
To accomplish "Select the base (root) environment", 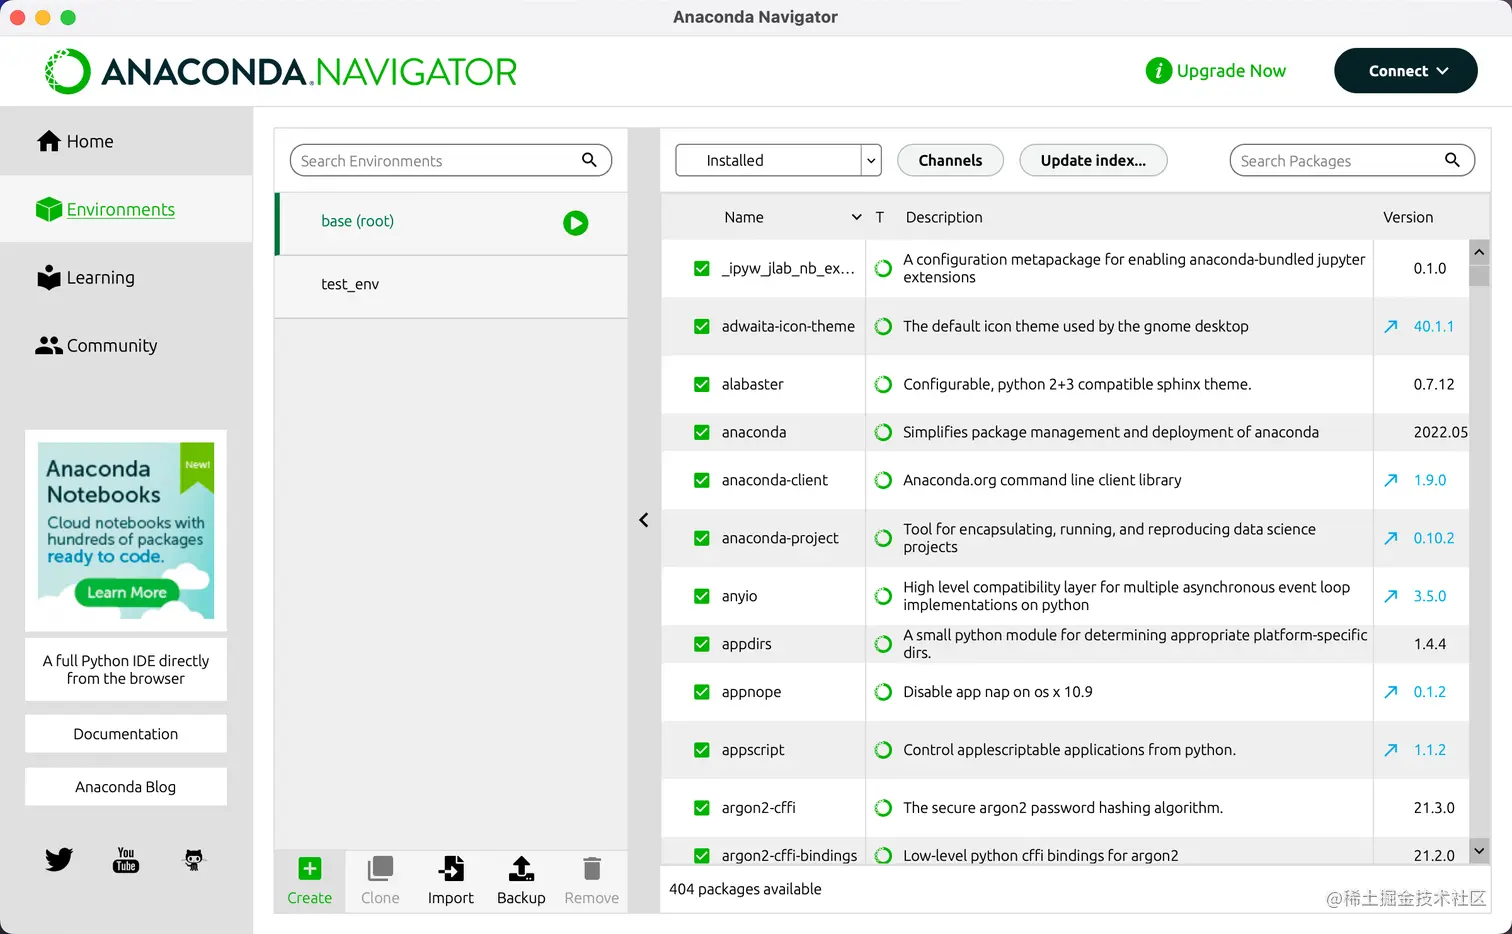I will (452, 223).
